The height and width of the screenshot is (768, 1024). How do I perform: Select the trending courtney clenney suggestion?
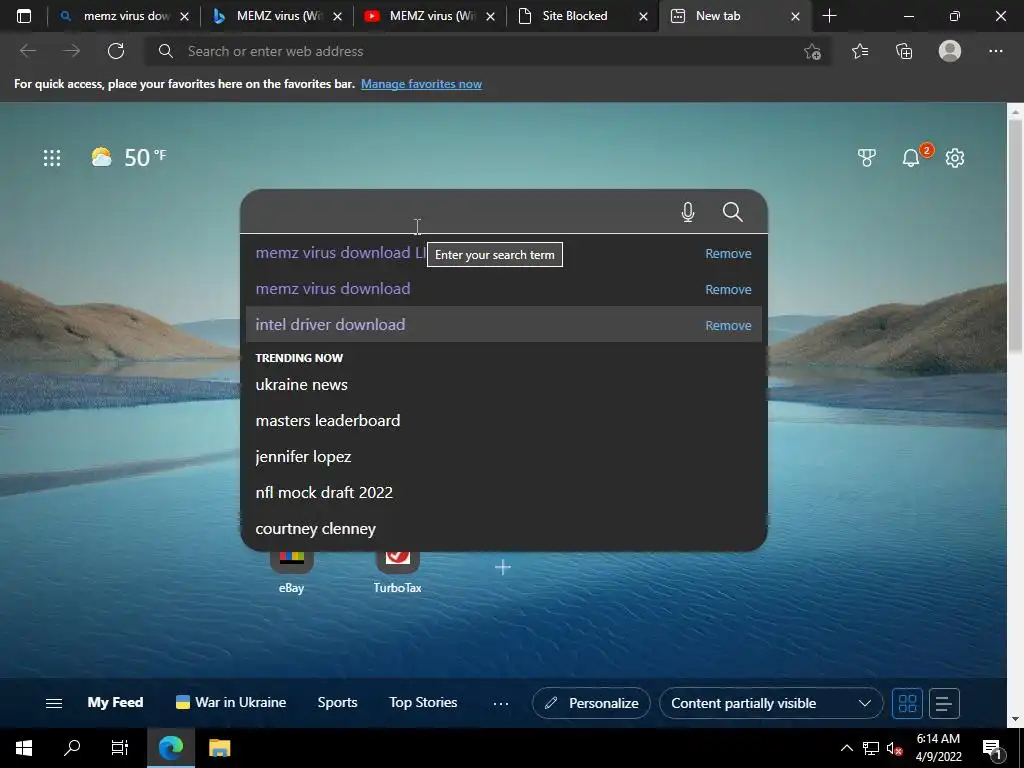504,528
